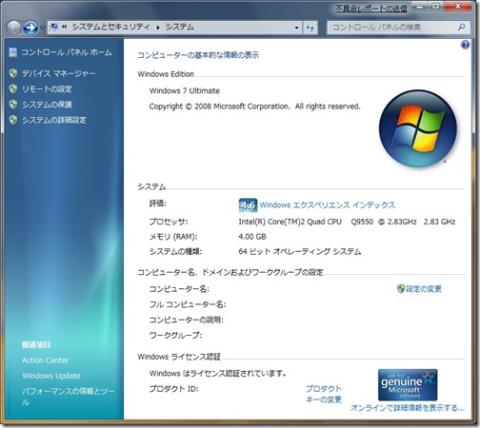This screenshot has width=480, height=428.
Task: Open システムの詳細設定 link
Action: click(x=54, y=120)
